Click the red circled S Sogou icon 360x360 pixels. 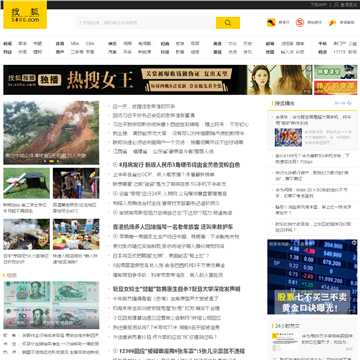pos(300,23)
